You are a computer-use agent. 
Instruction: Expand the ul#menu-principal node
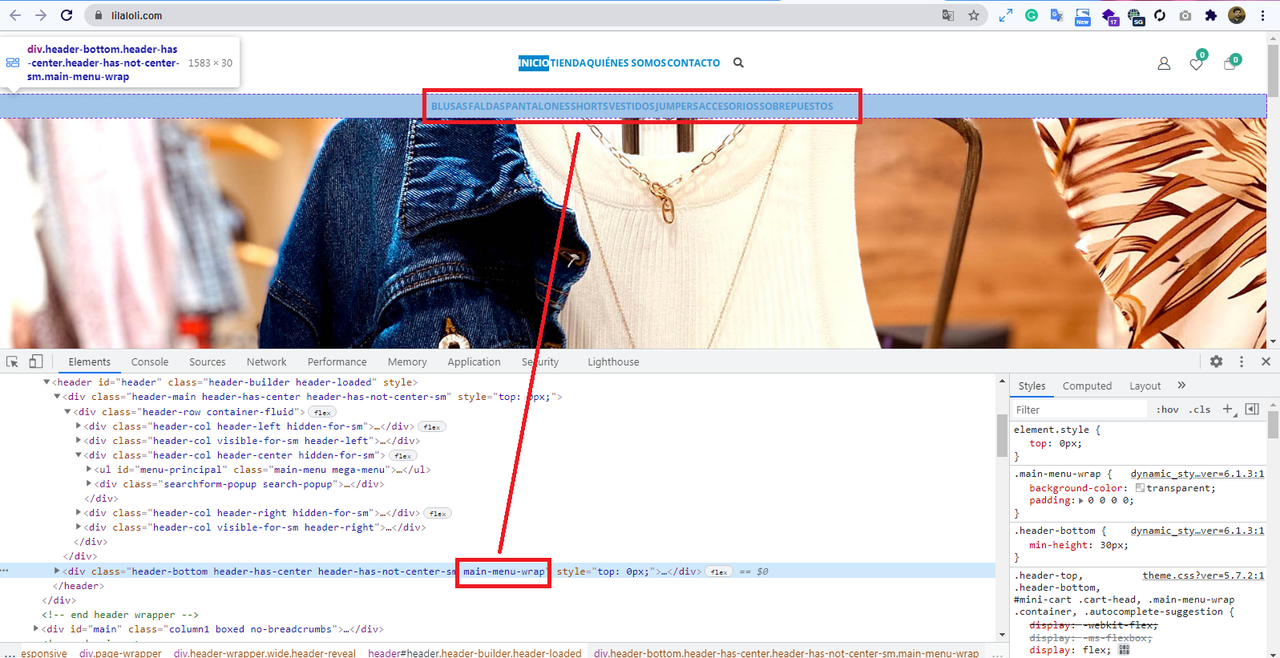(x=90, y=469)
